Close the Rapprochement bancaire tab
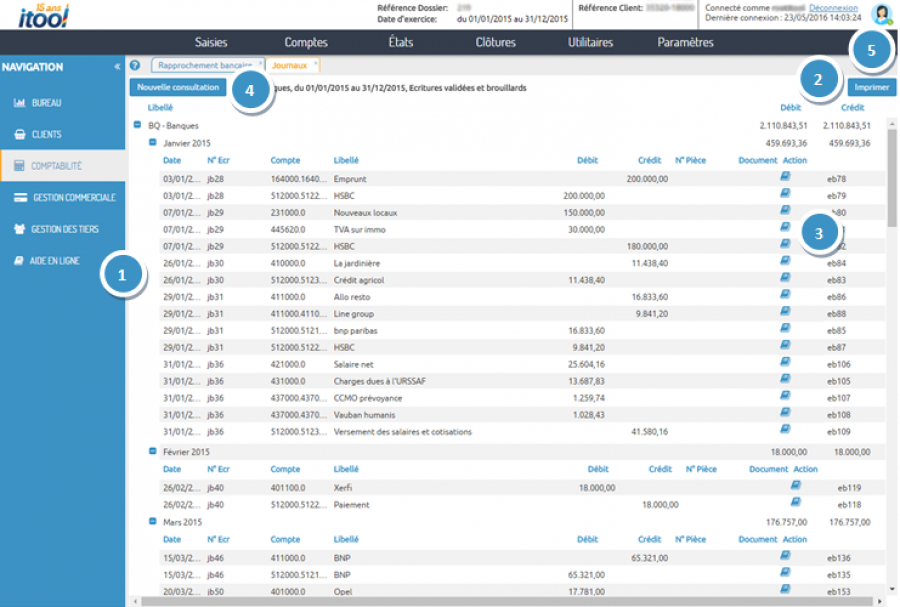 [260, 63]
